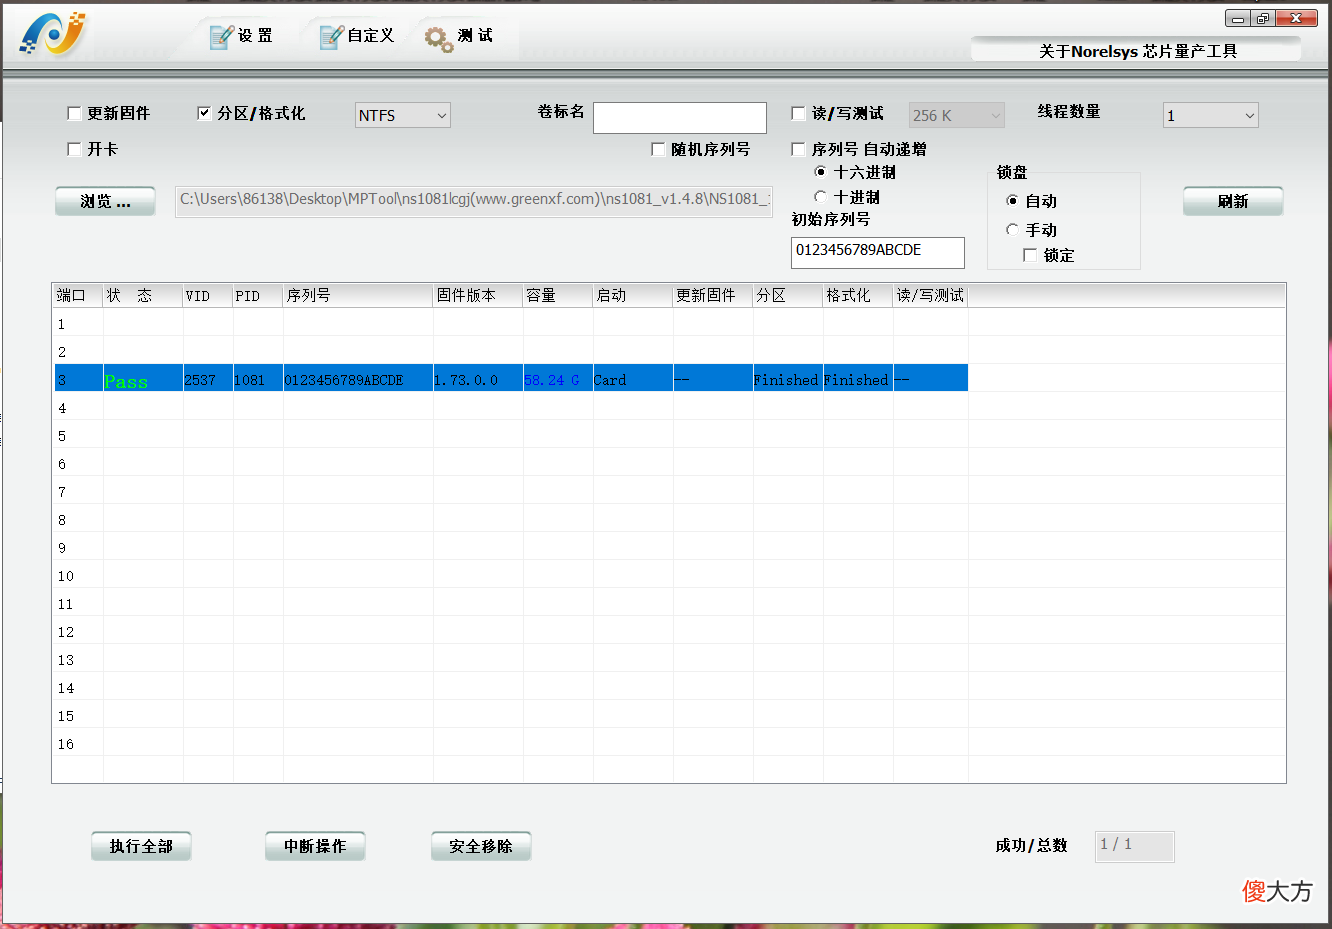Click the VID column header
Screen dimensions: 1332x929
[x=208, y=295]
